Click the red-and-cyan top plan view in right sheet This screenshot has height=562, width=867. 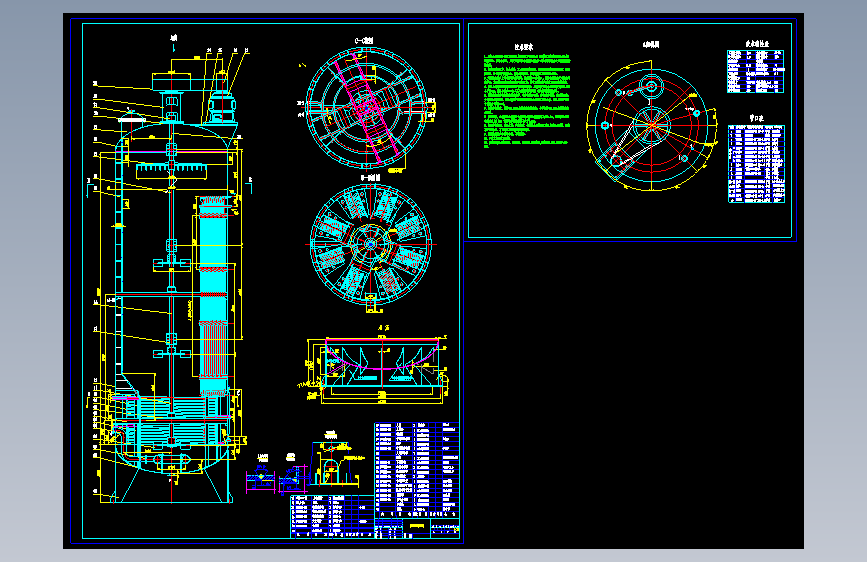[652, 127]
